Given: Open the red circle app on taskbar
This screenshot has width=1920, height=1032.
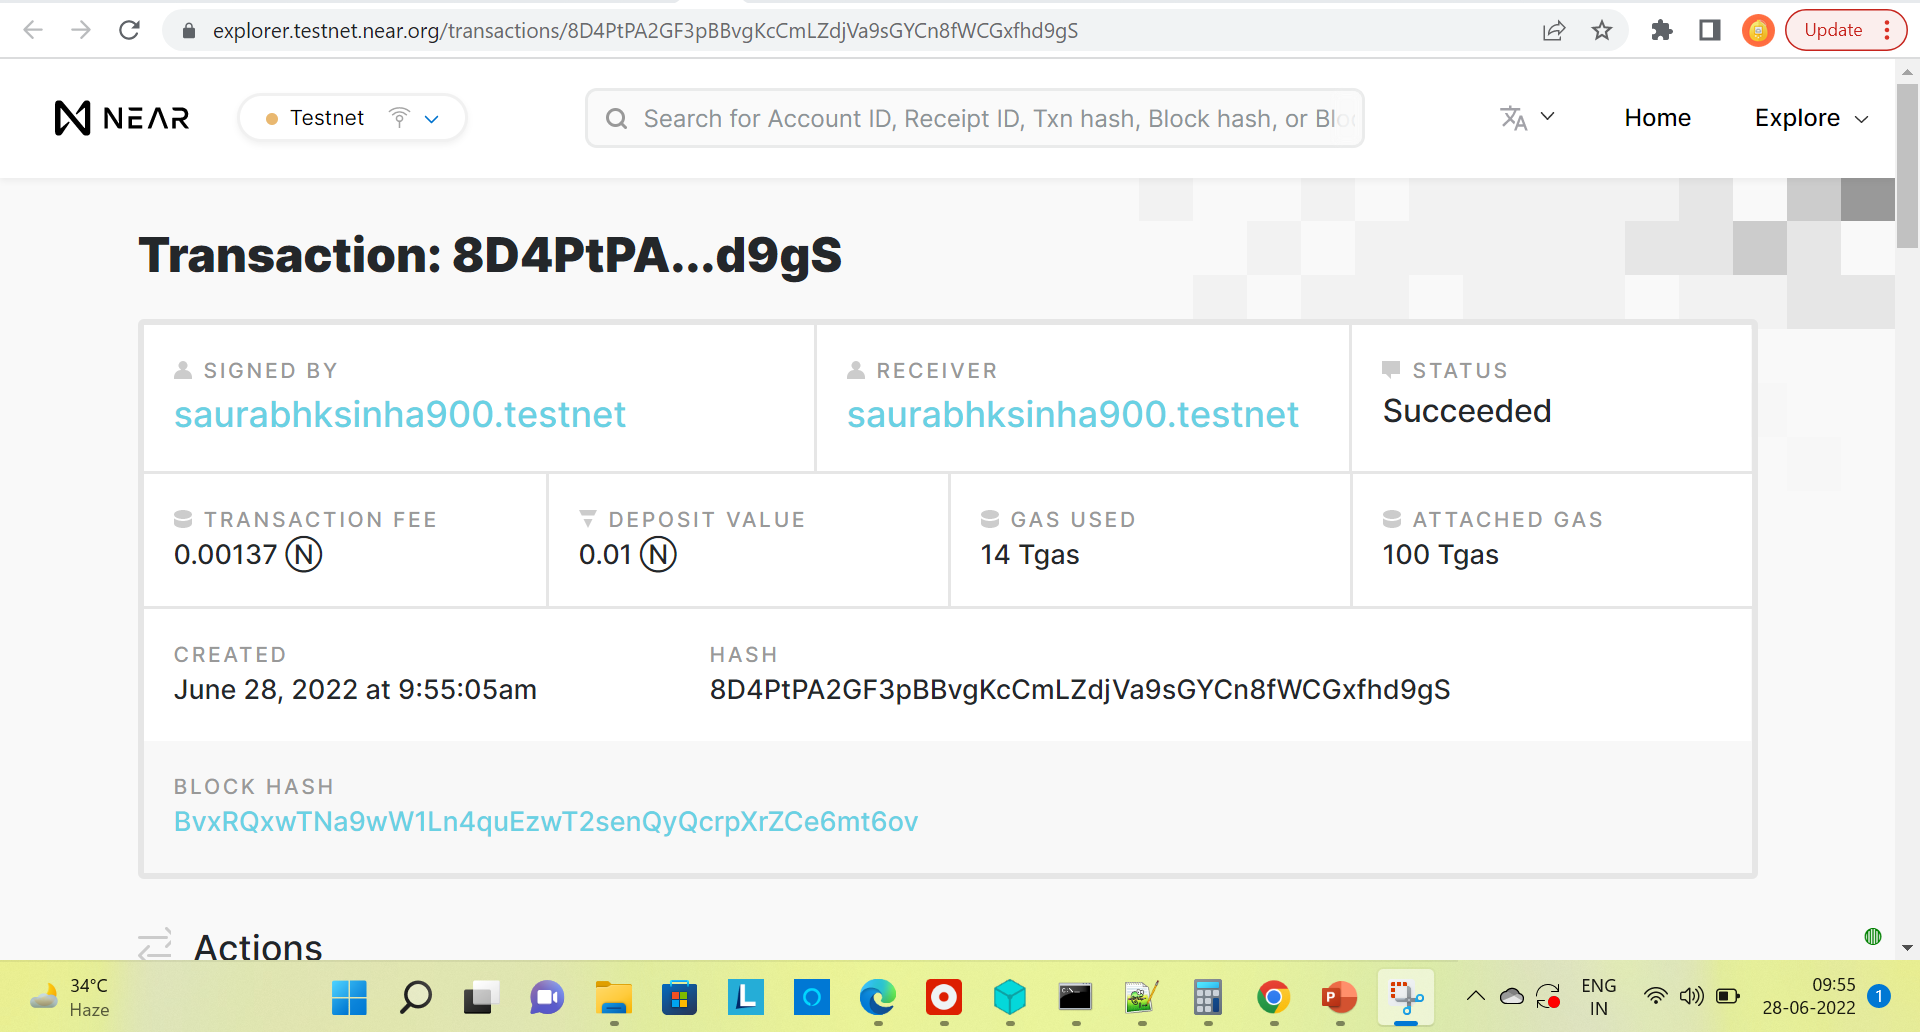Looking at the screenshot, I should click(943, 997).
